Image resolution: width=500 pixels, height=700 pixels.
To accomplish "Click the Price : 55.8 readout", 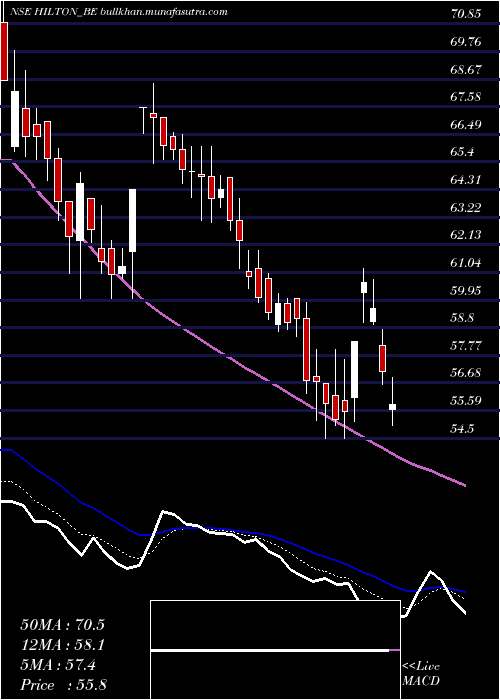I will (63, 685).
